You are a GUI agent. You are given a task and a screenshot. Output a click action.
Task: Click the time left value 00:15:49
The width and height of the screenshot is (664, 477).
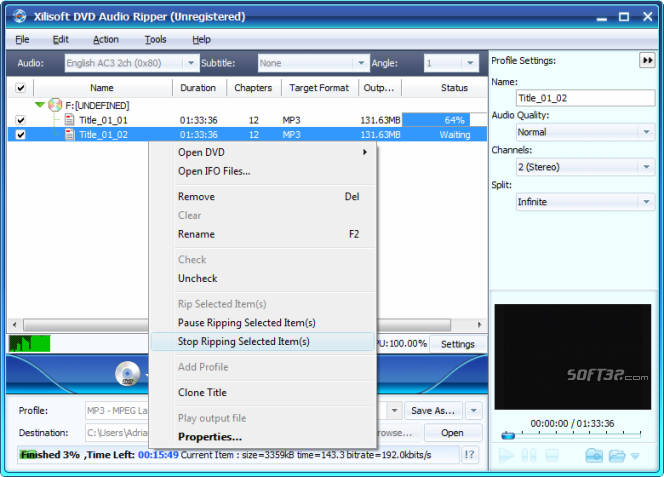(158, 455)
